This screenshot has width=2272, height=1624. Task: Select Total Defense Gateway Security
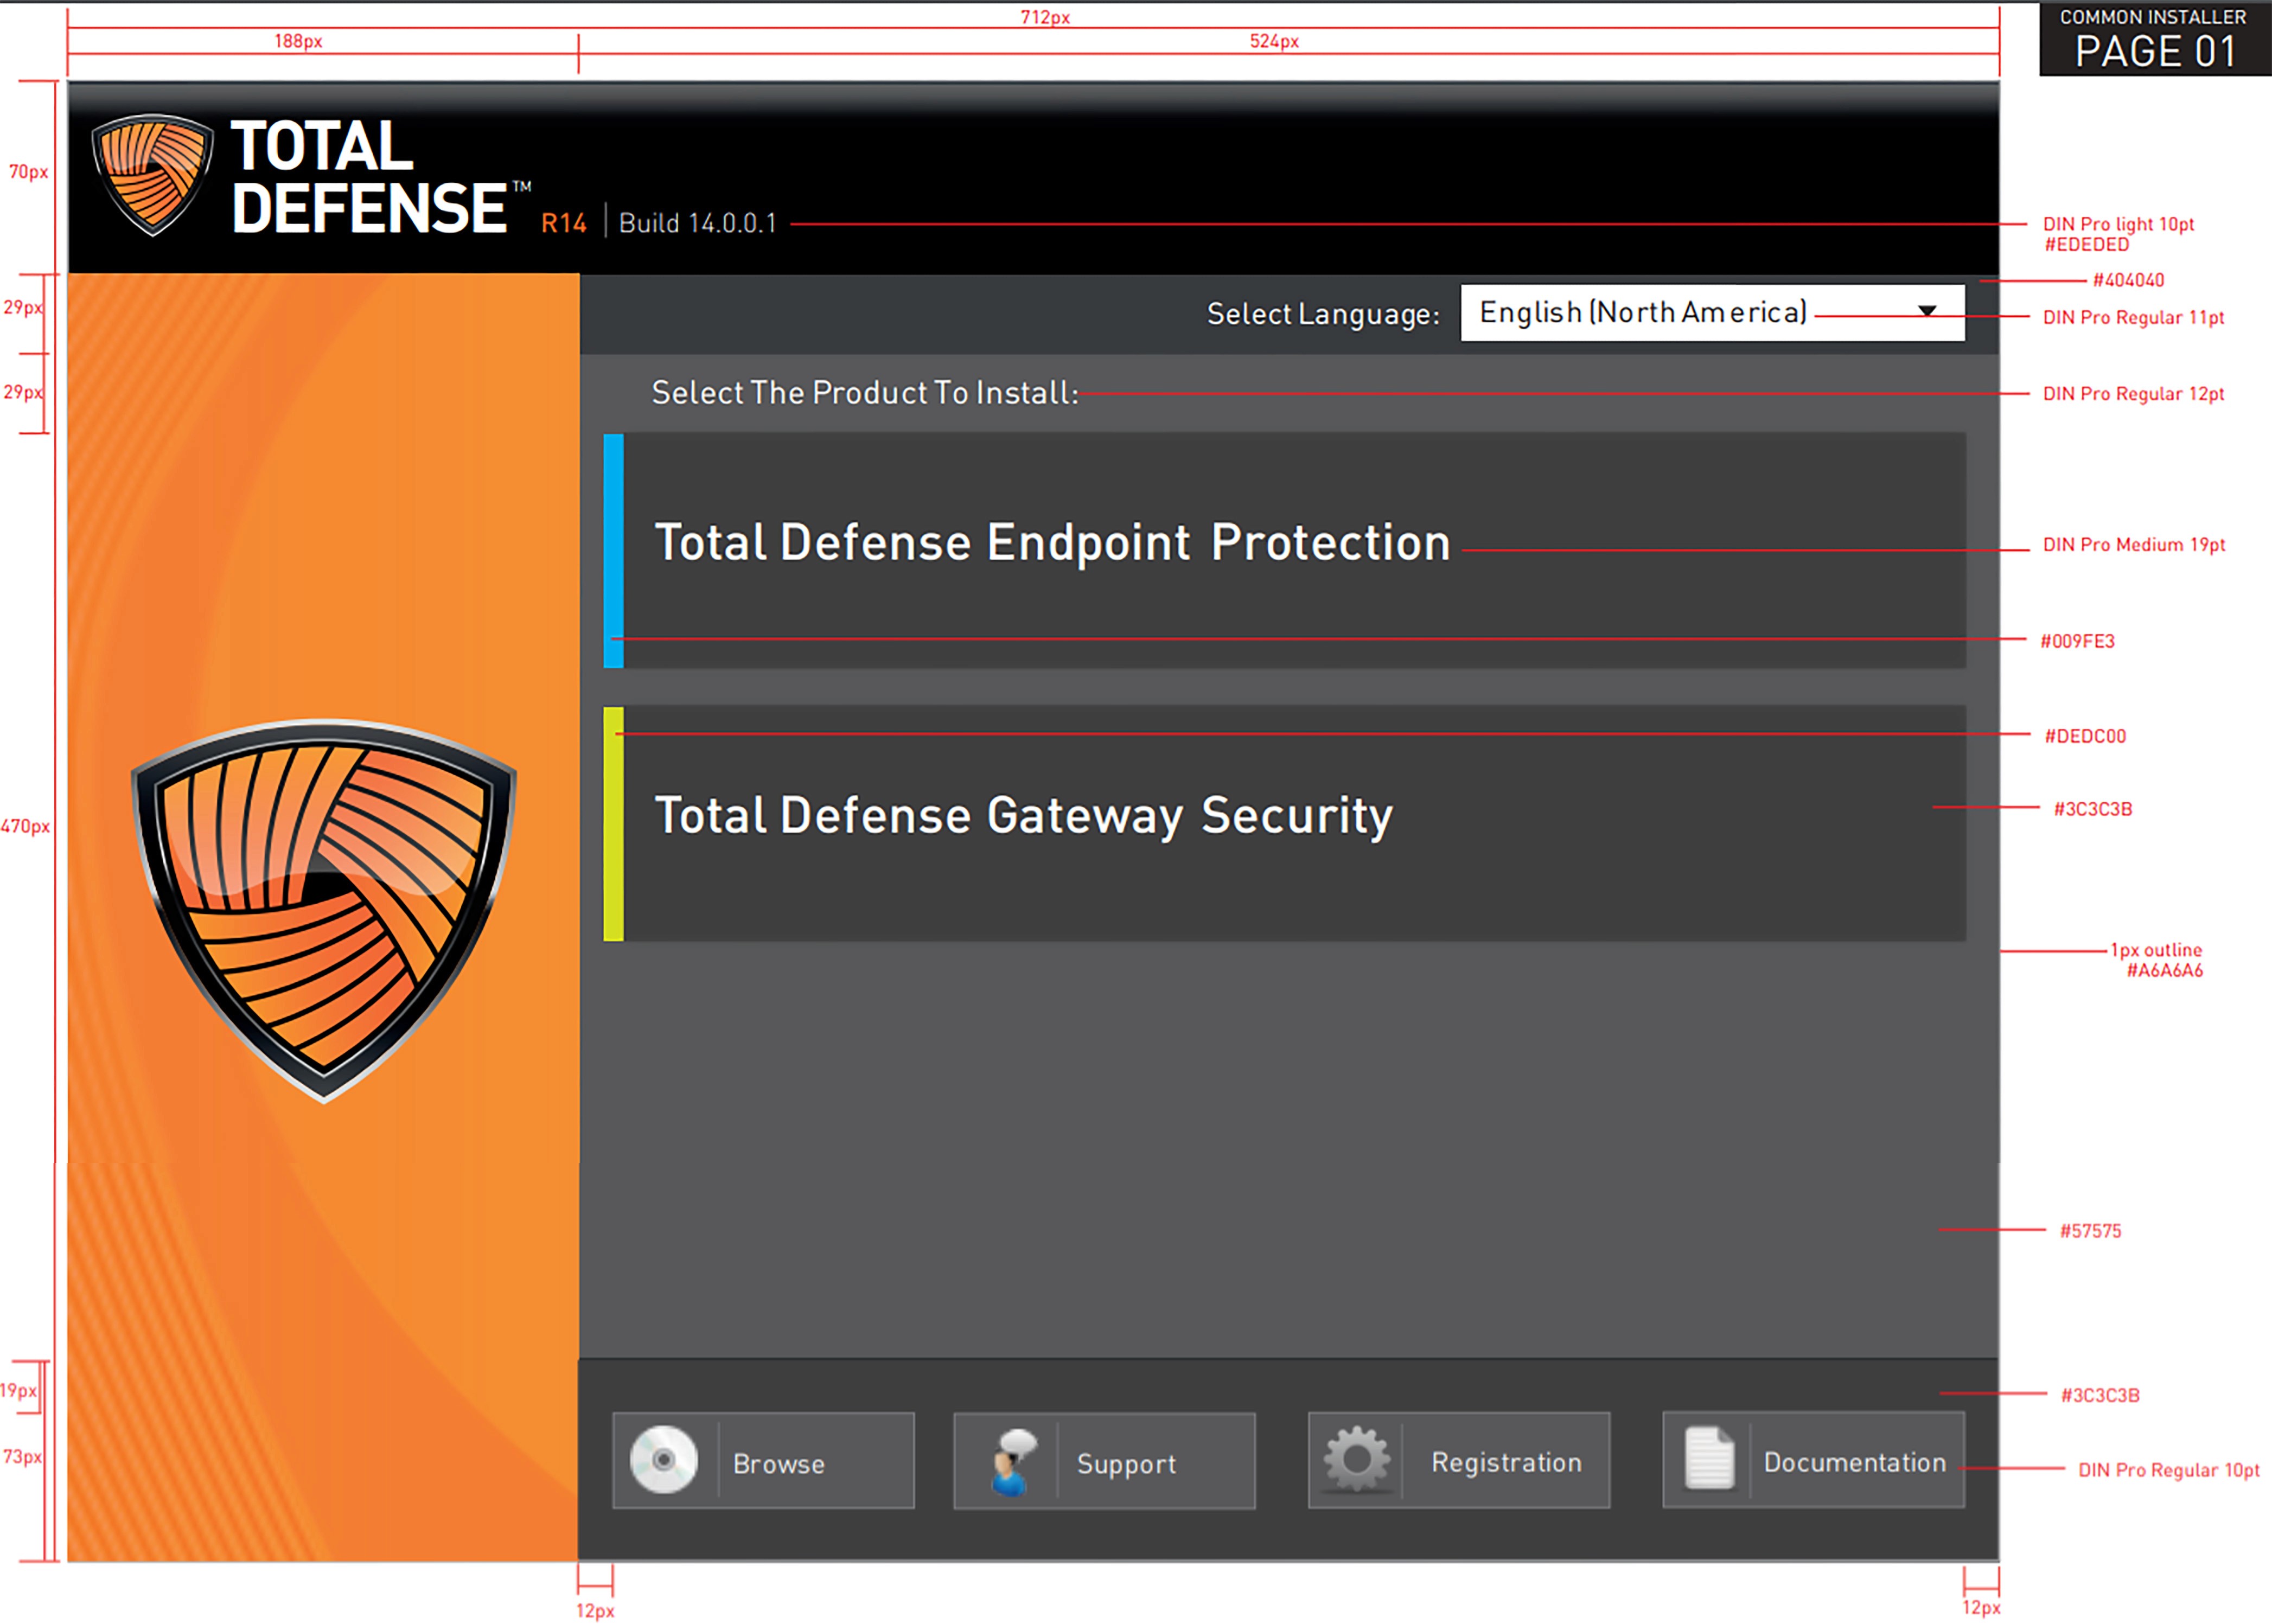pos(1023,816)
